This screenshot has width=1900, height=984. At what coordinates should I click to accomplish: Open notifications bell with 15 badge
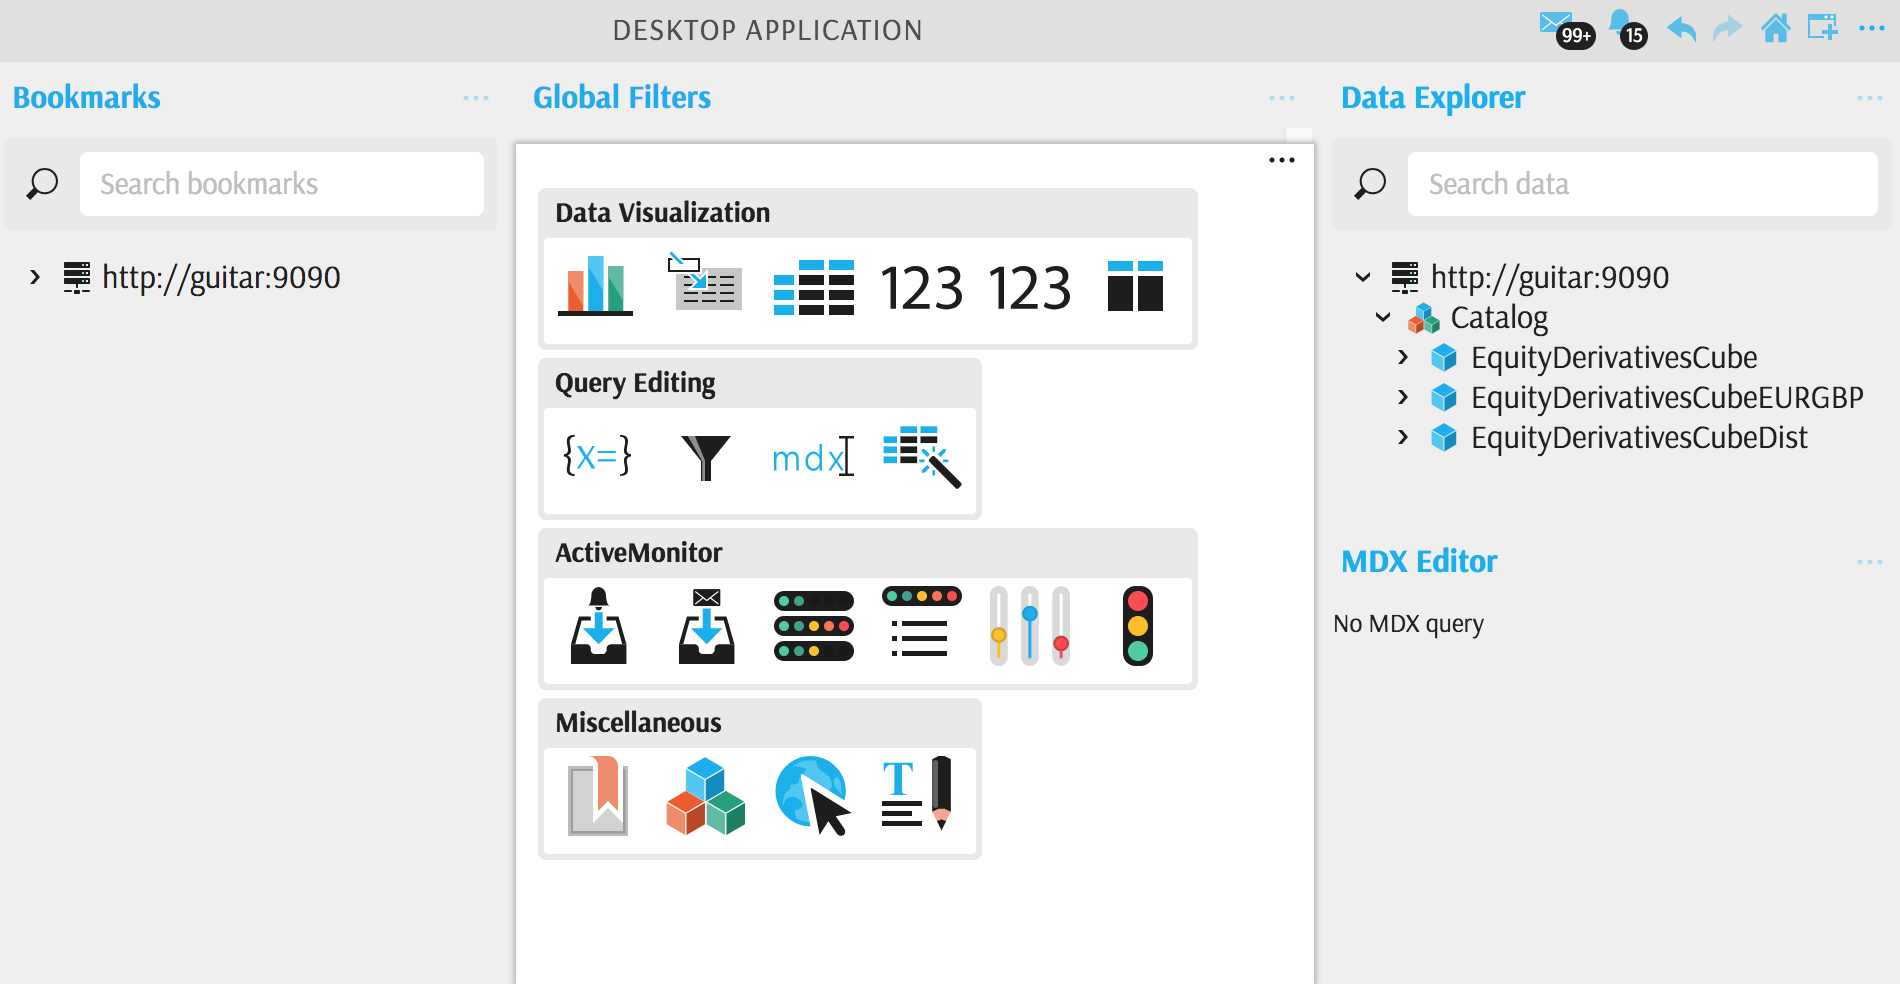point(1628,30)
